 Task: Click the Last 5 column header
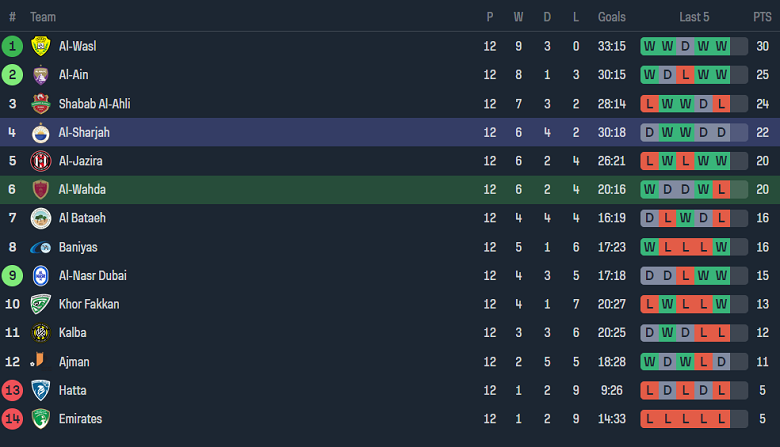(x=694, y=17)
